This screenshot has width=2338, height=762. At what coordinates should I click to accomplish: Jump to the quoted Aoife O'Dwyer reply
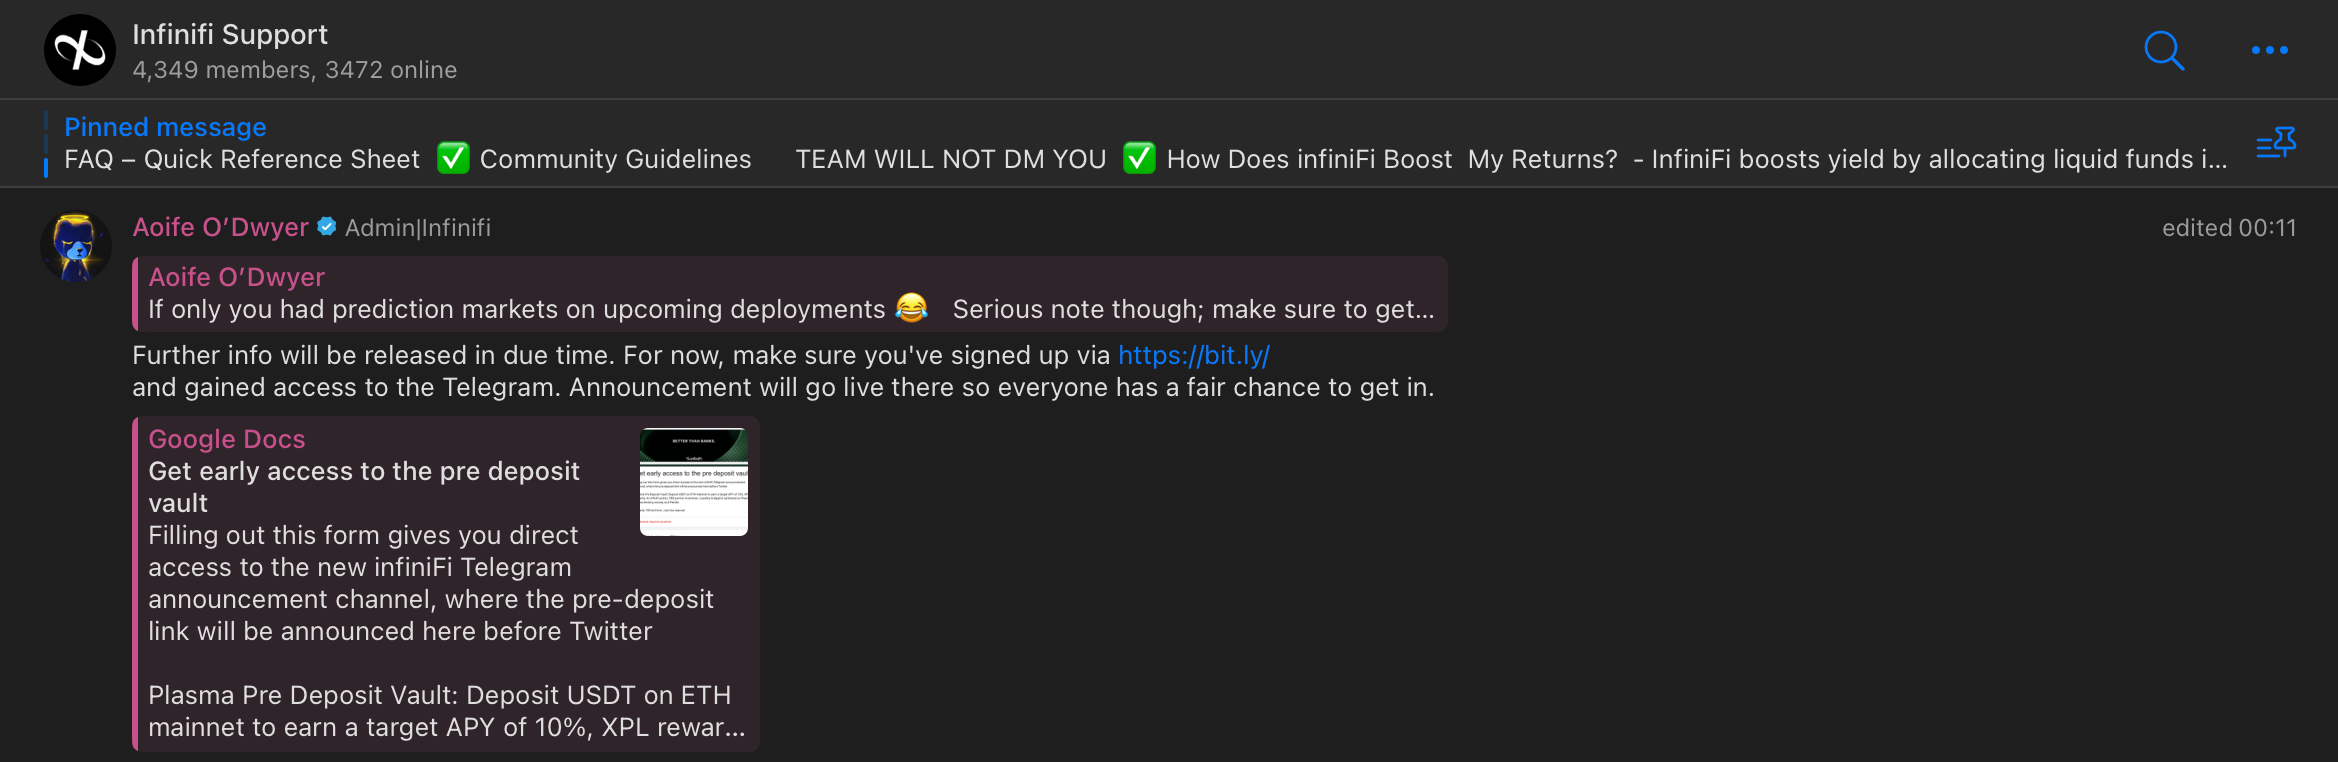(790, 294)
